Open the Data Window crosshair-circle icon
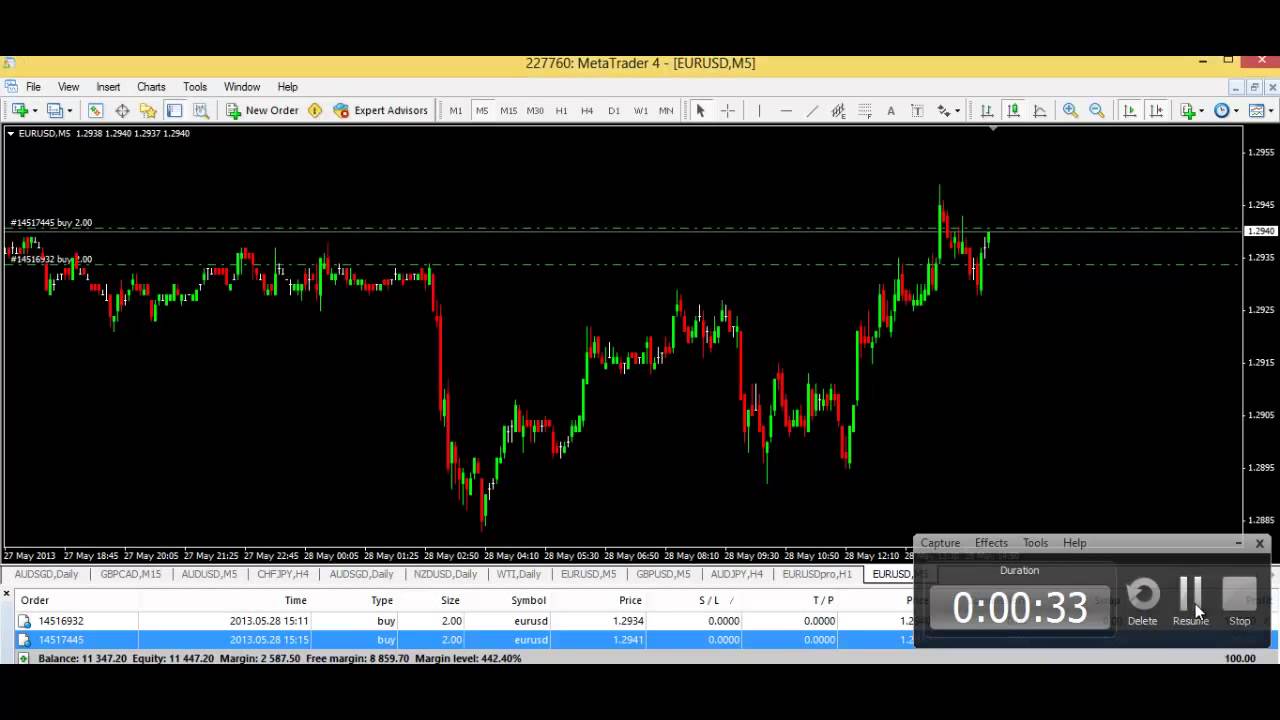 (122, 110)
